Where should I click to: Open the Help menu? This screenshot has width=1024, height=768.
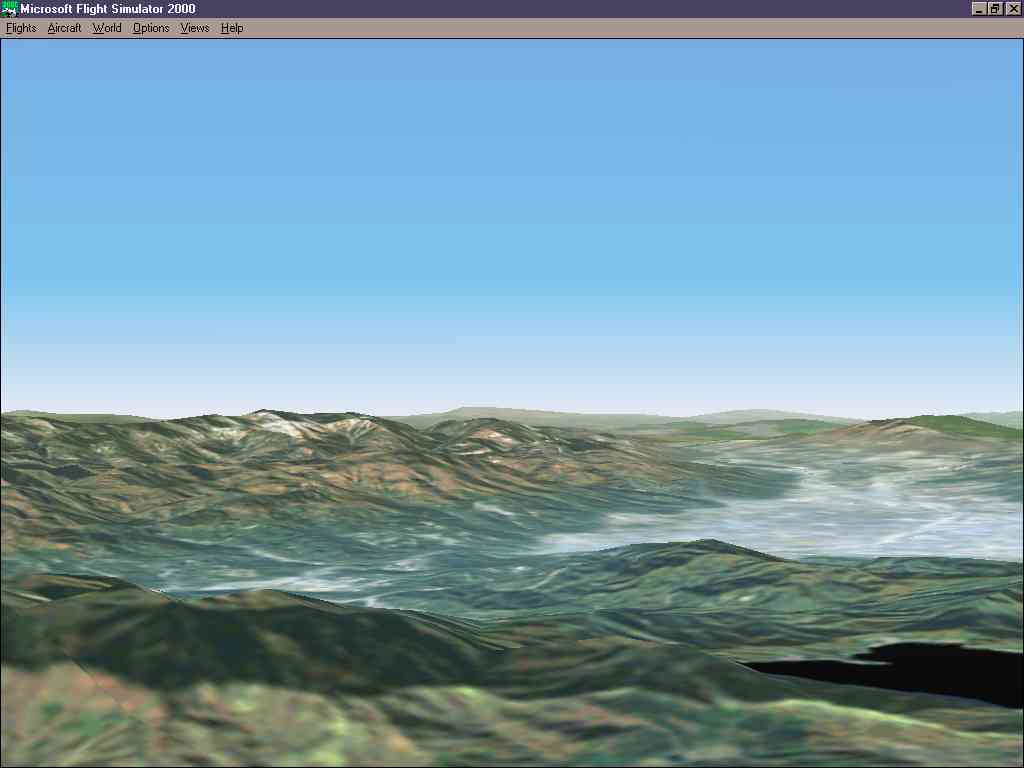tap(232, 28)
